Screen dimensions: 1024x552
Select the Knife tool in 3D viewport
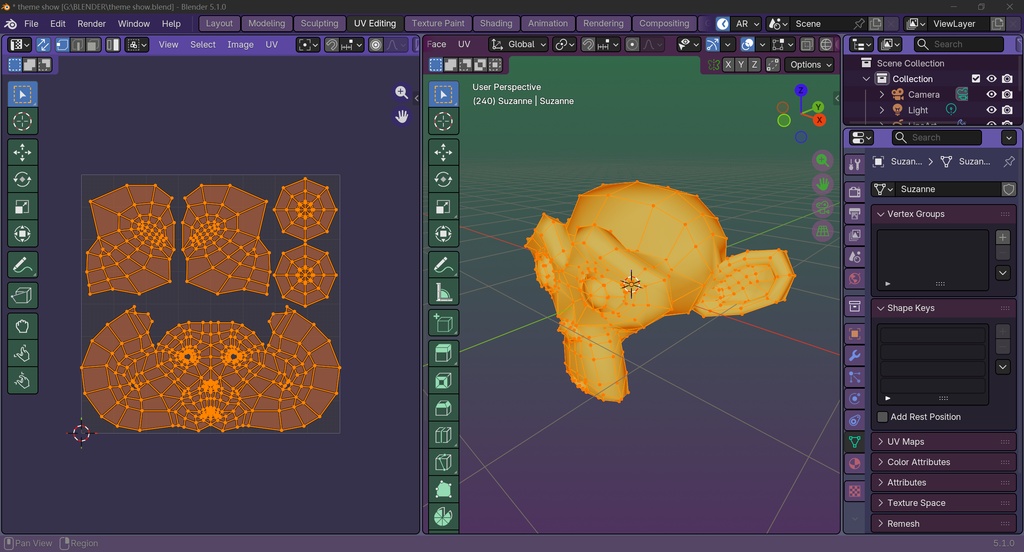(443, 463)
